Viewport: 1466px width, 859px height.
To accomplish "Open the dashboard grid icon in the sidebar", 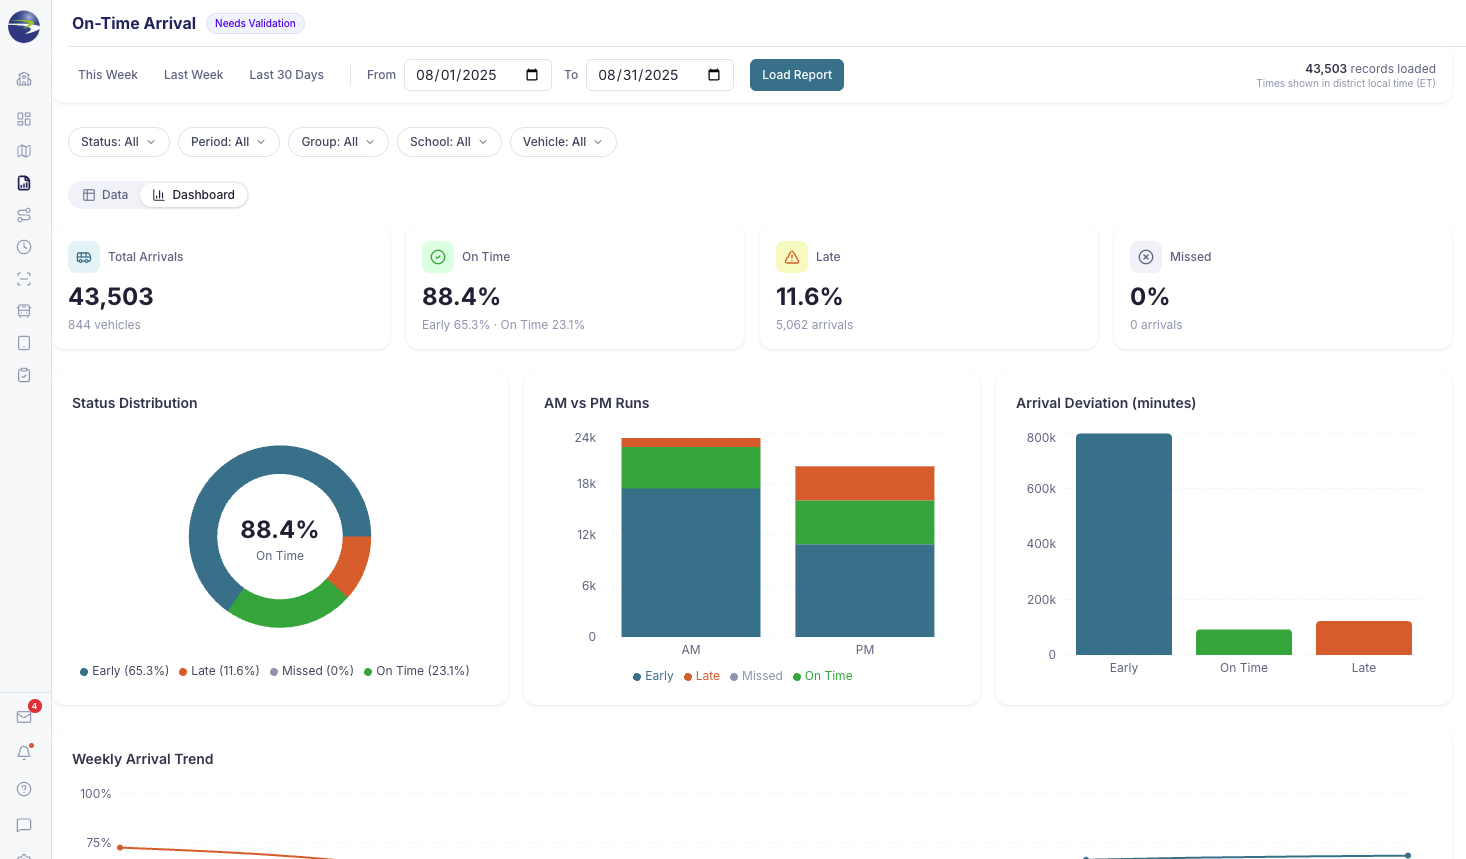I will [24, 119].
